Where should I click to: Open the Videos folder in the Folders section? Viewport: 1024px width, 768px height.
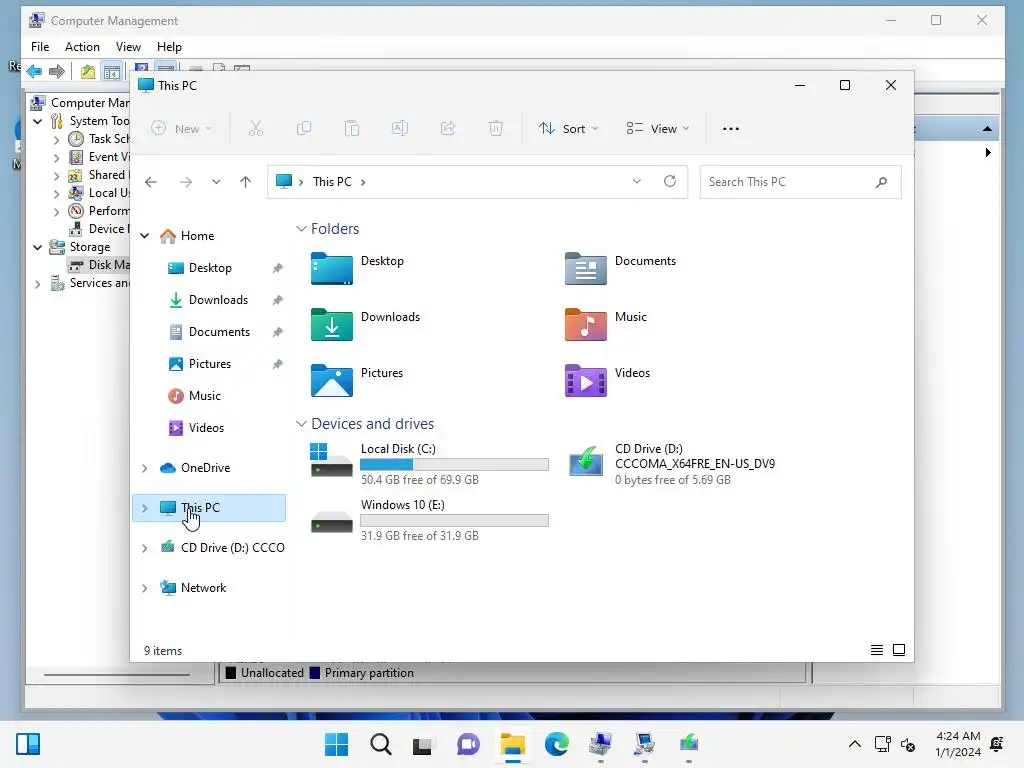607,381
